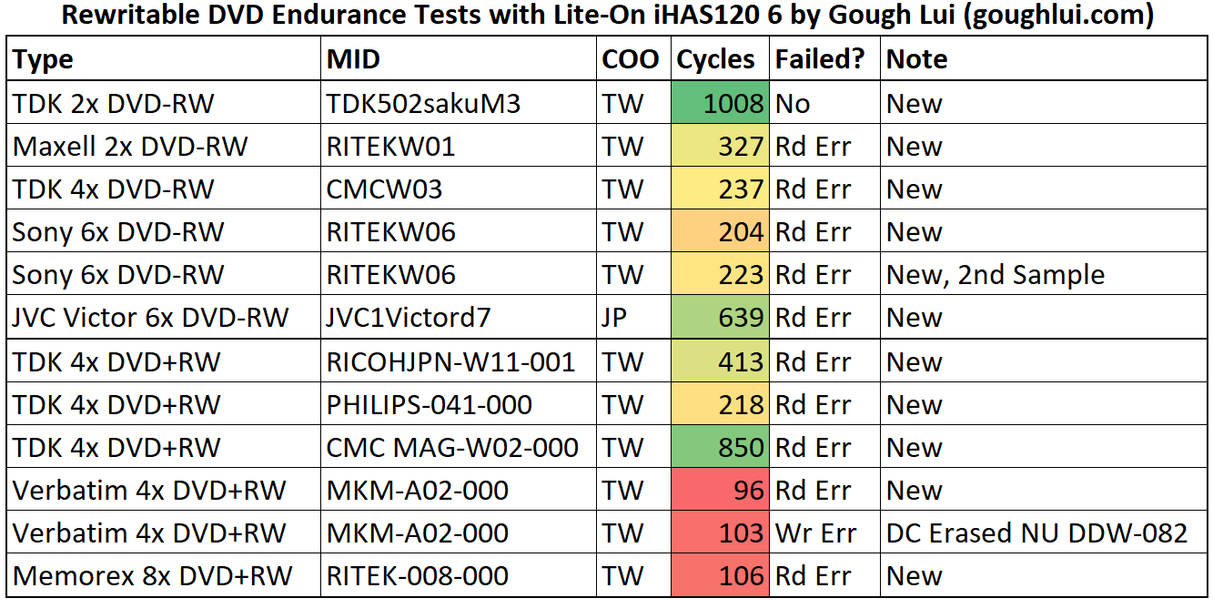Click the Cycles column header
This screenshot has height=600, width=1213.
(x=716, y=60)
